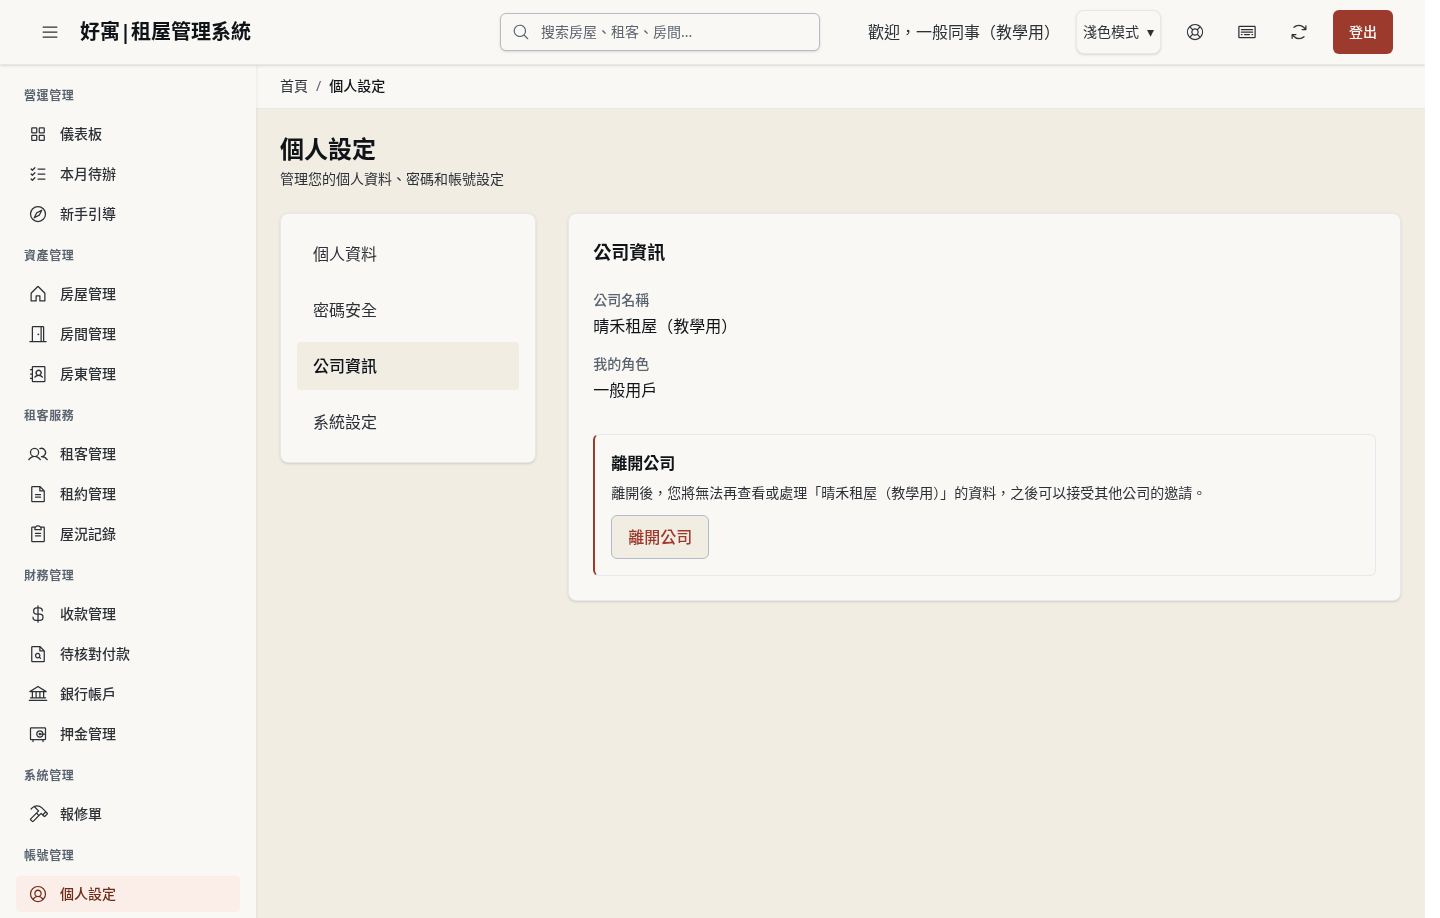Click the search magnifier icon
The height and width of the screenshot is (918, 1440).
tap(521, 32)
